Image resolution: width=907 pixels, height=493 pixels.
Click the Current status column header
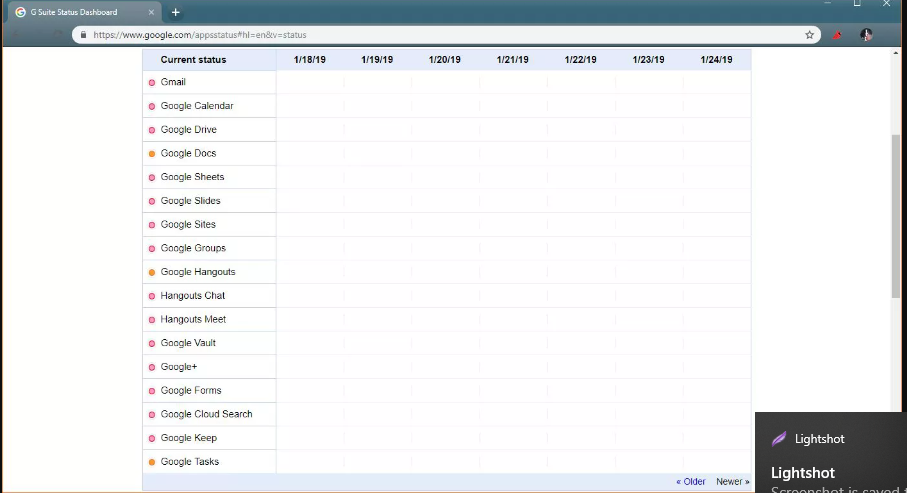(x=193, y=60)
